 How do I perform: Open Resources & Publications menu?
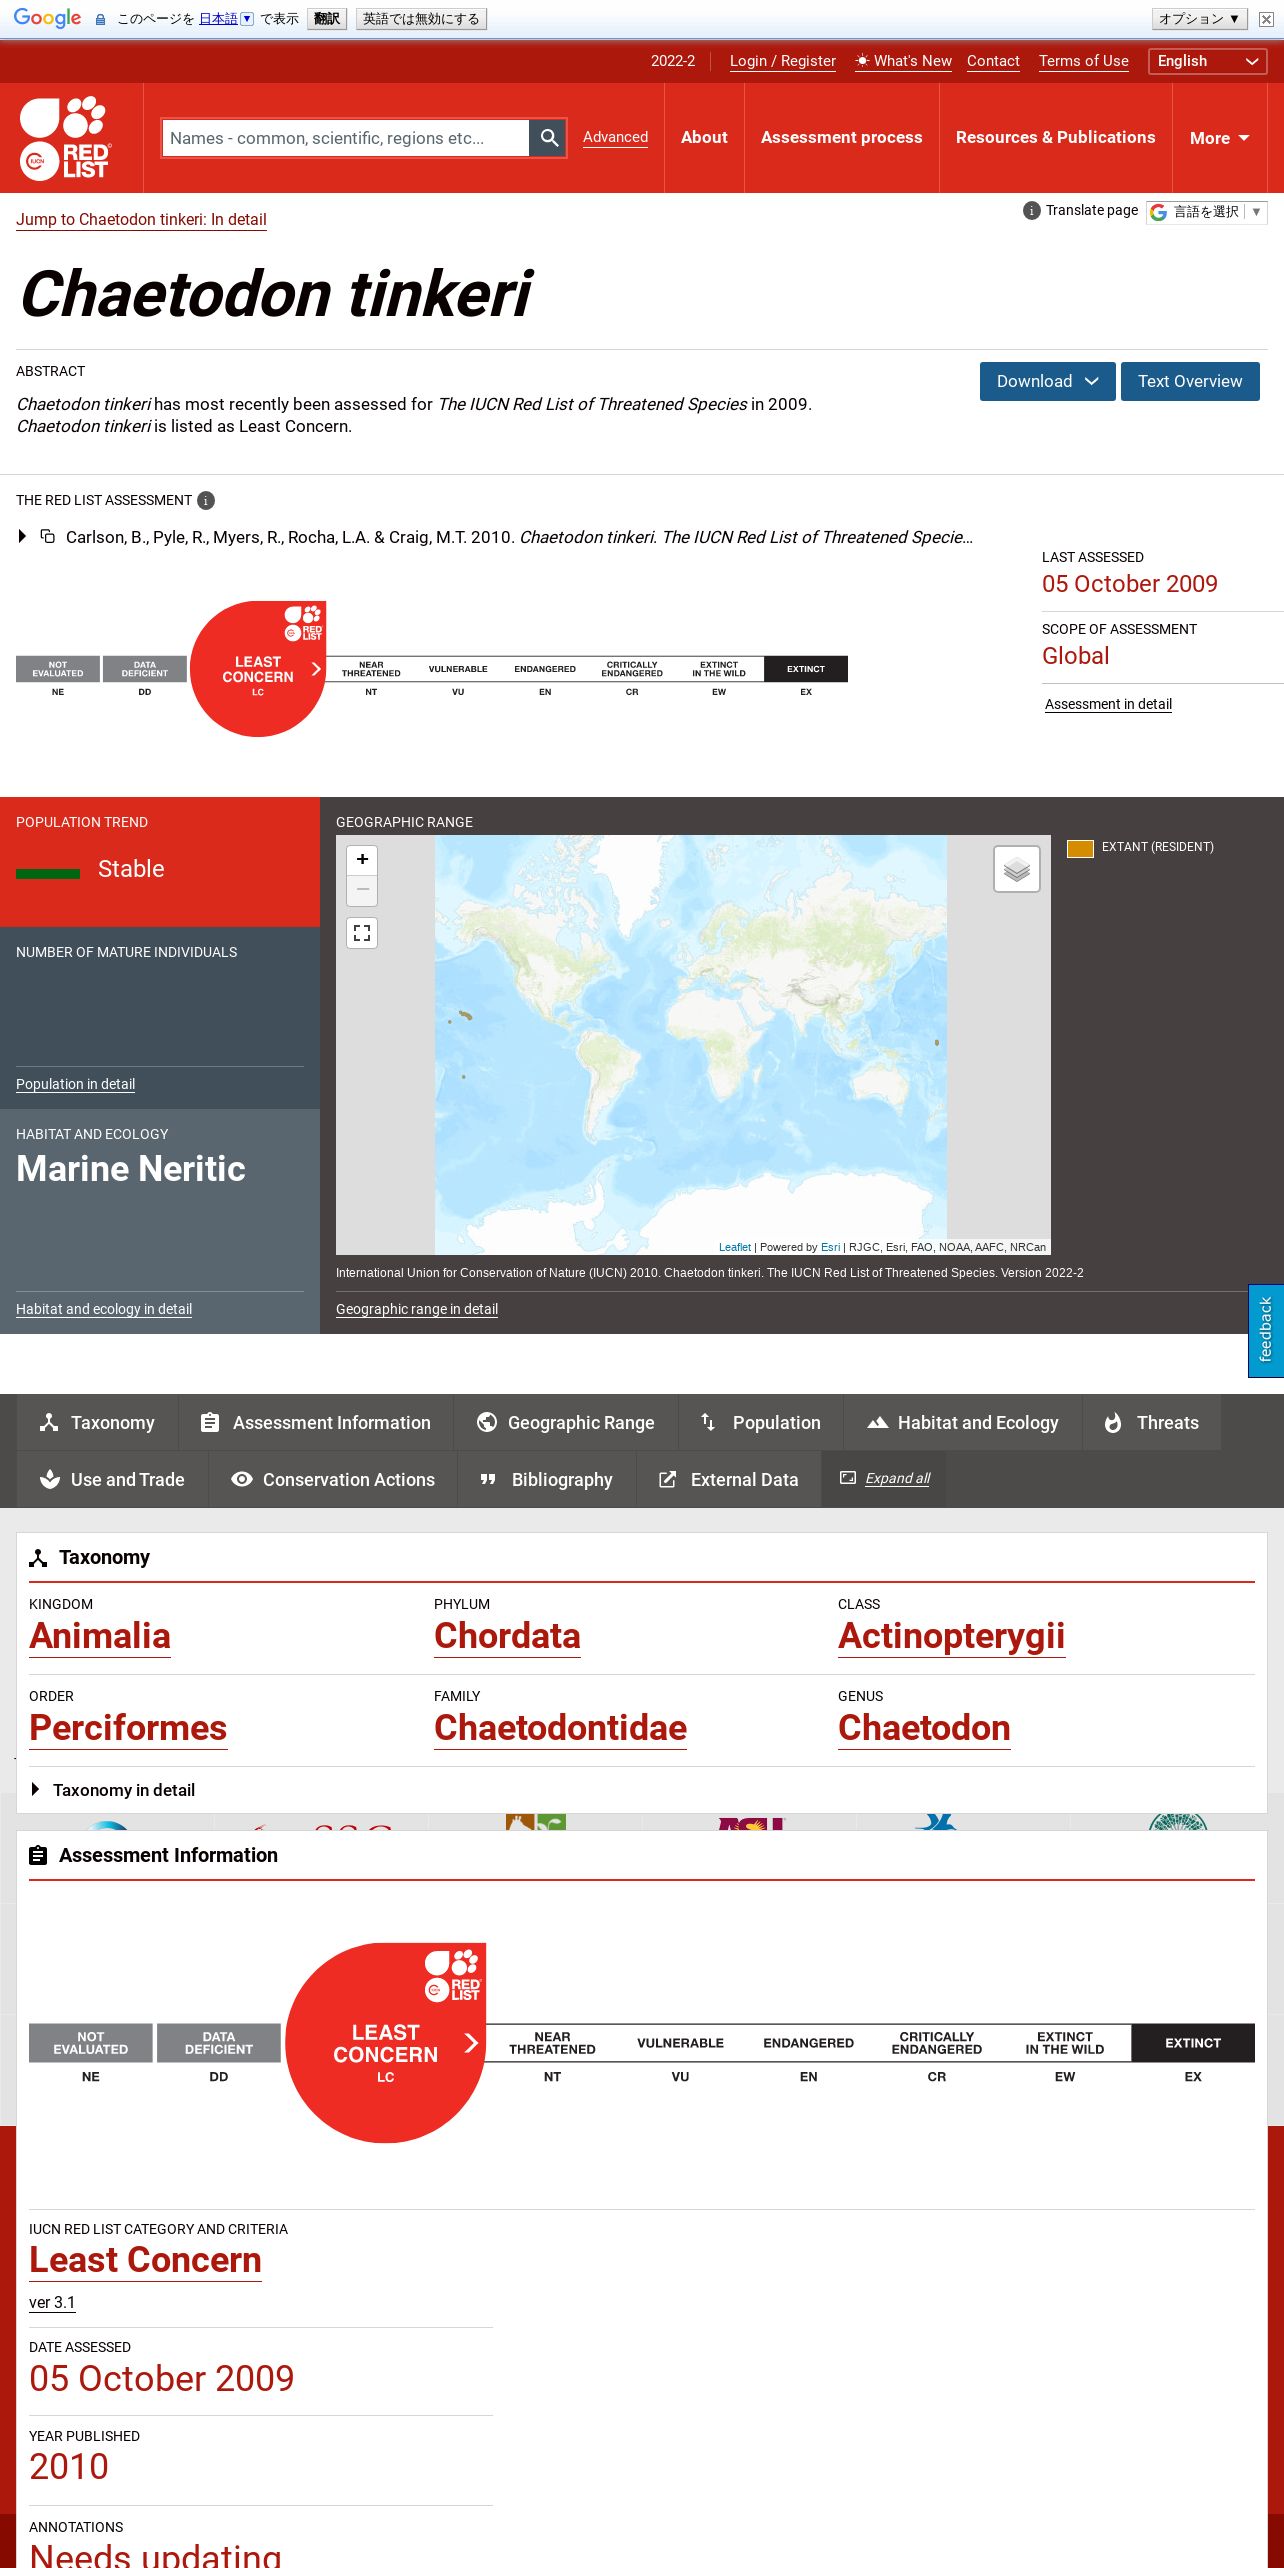coord(1055,138)
